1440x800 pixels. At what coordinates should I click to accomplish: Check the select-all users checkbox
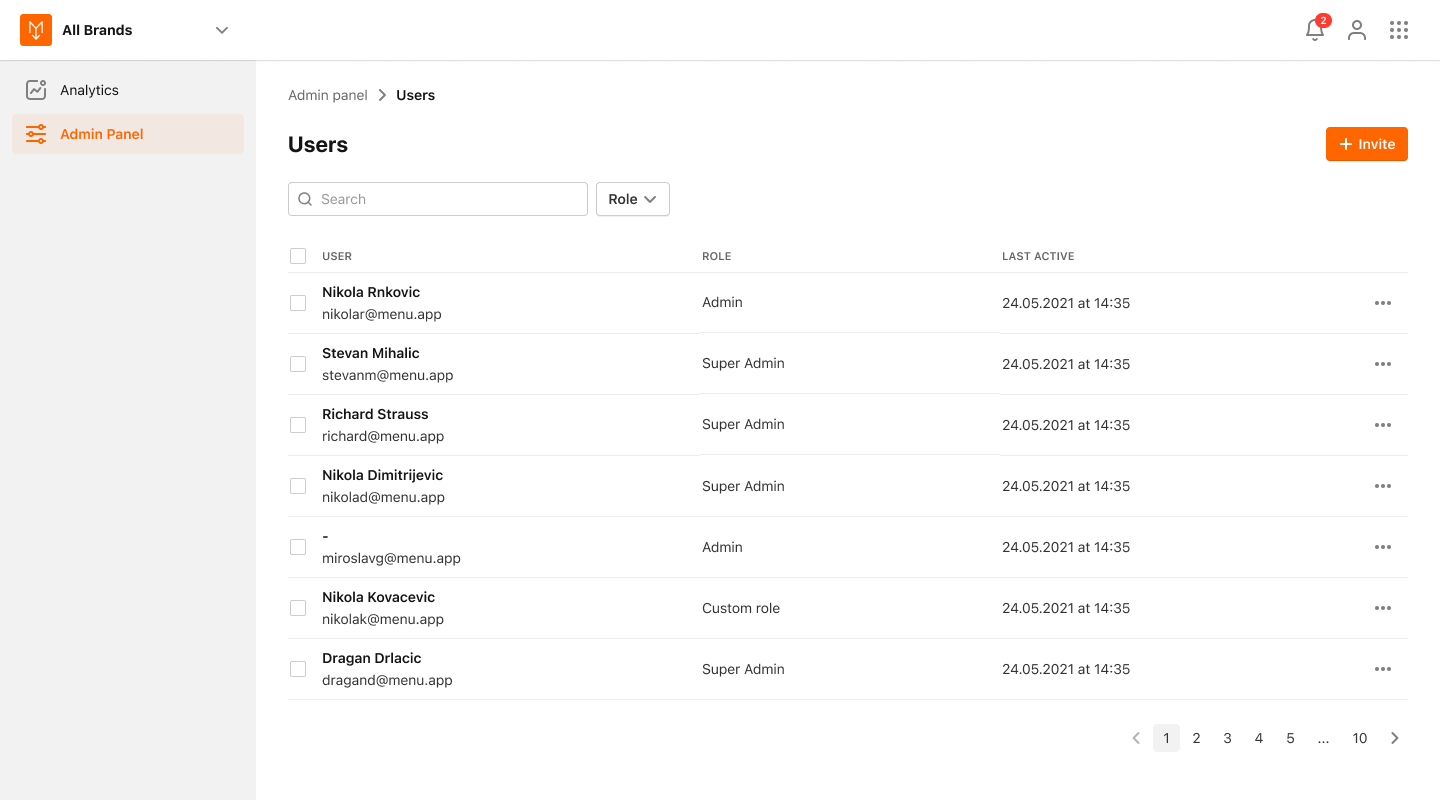(x=298, y=256)
